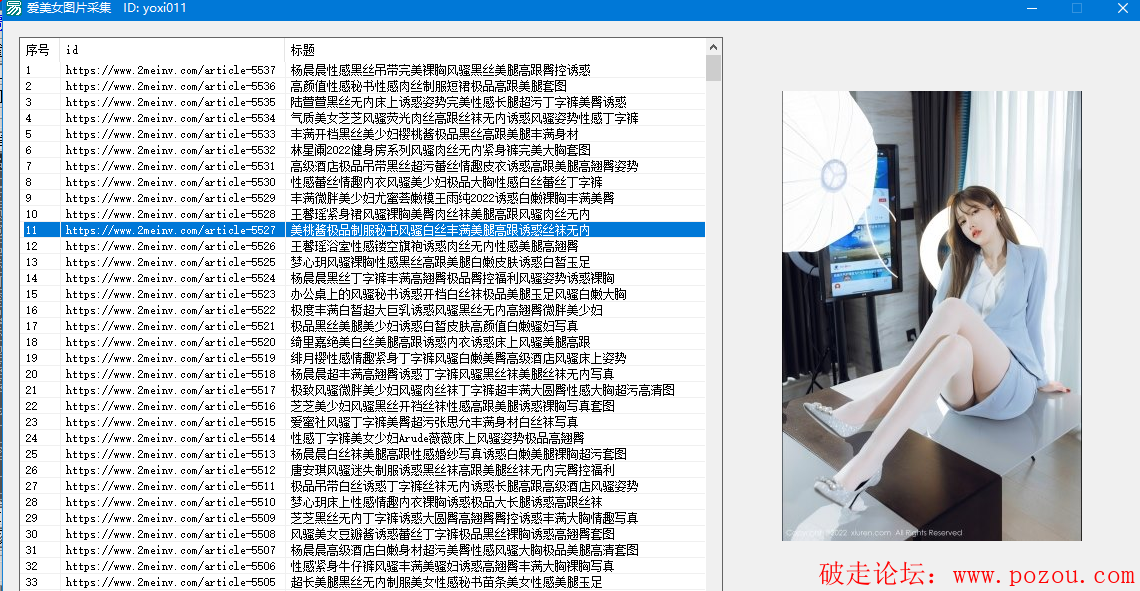Image resolution: width=1140 pixels, height=591 pixels.
Task: Click row 24 with article-5514 URL
Action: 170,438
